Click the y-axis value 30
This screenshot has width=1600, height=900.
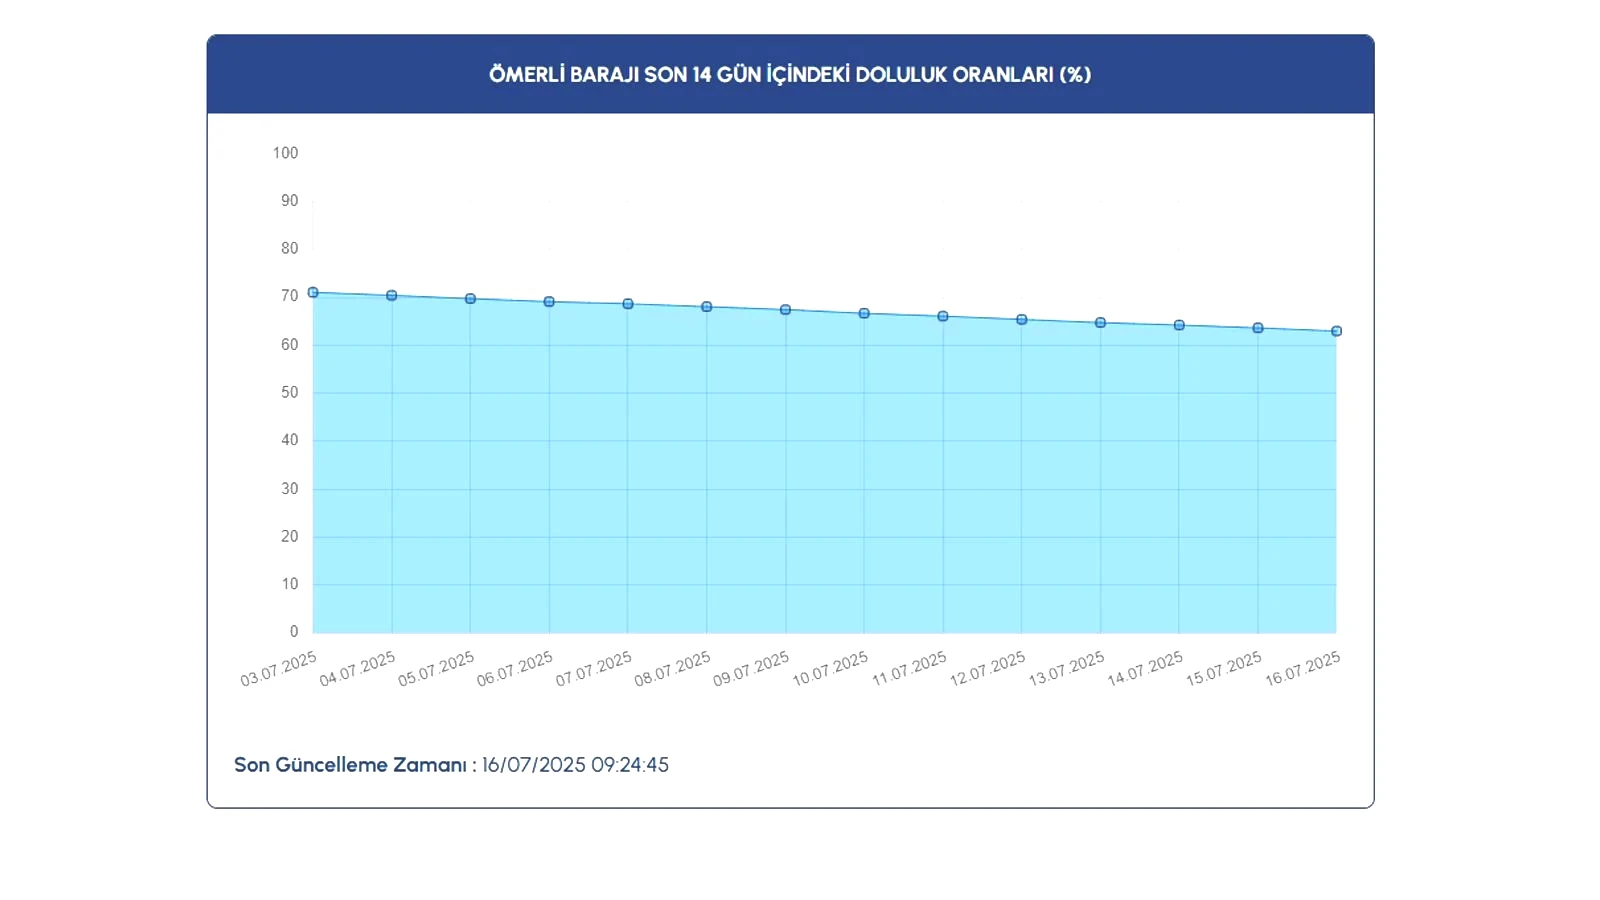click(290, 489)
